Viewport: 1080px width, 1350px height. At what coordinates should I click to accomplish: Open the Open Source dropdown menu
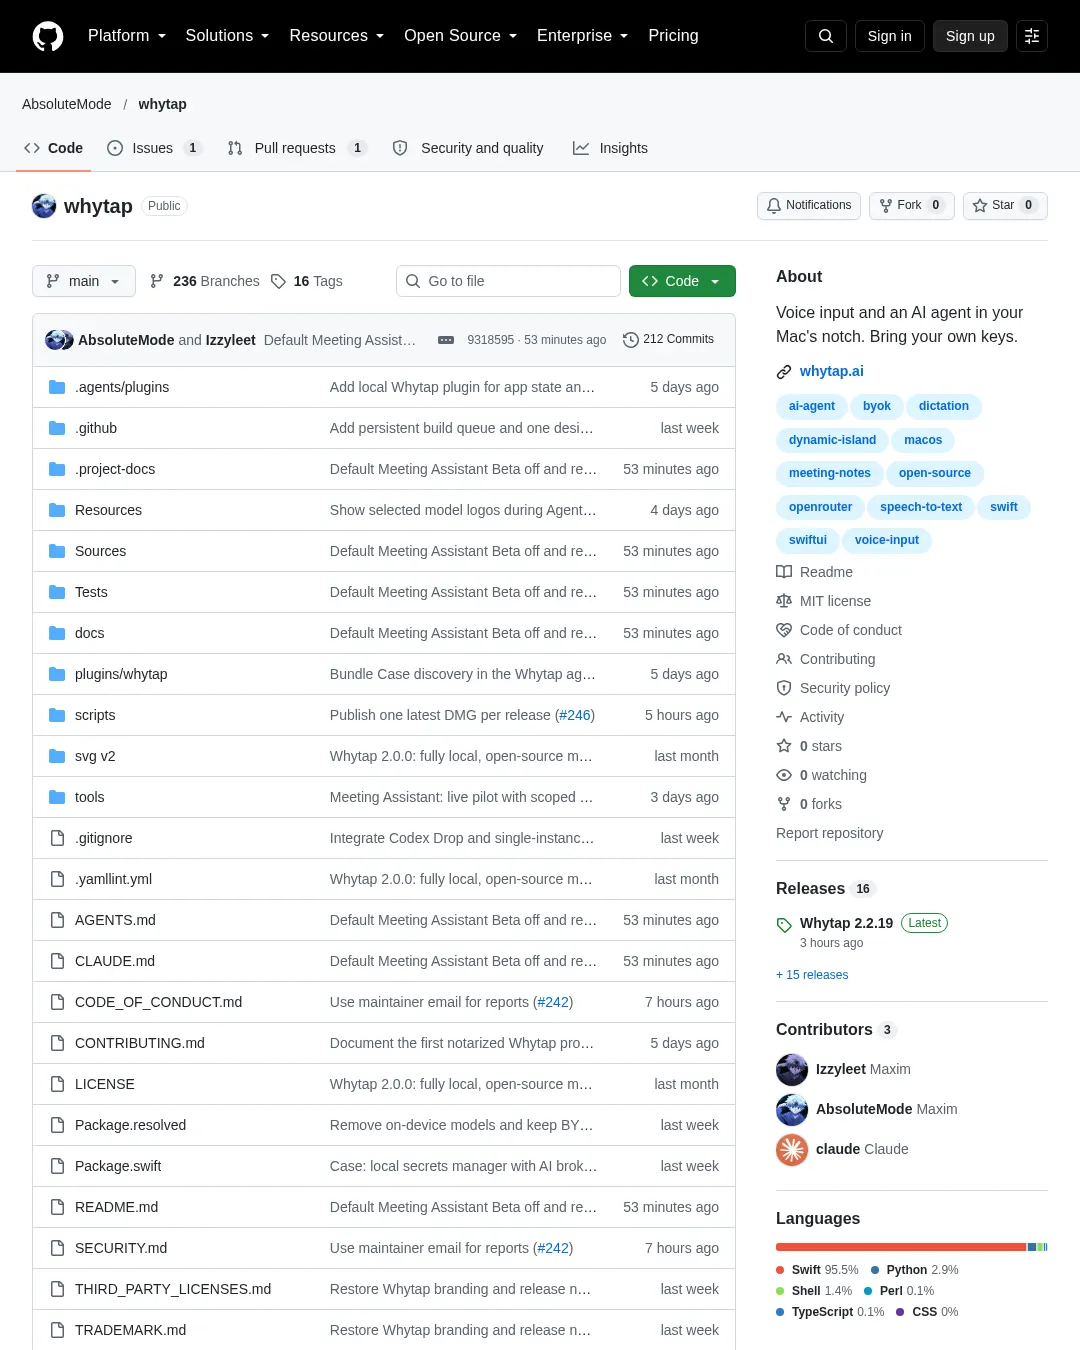(x=461, y=36)
